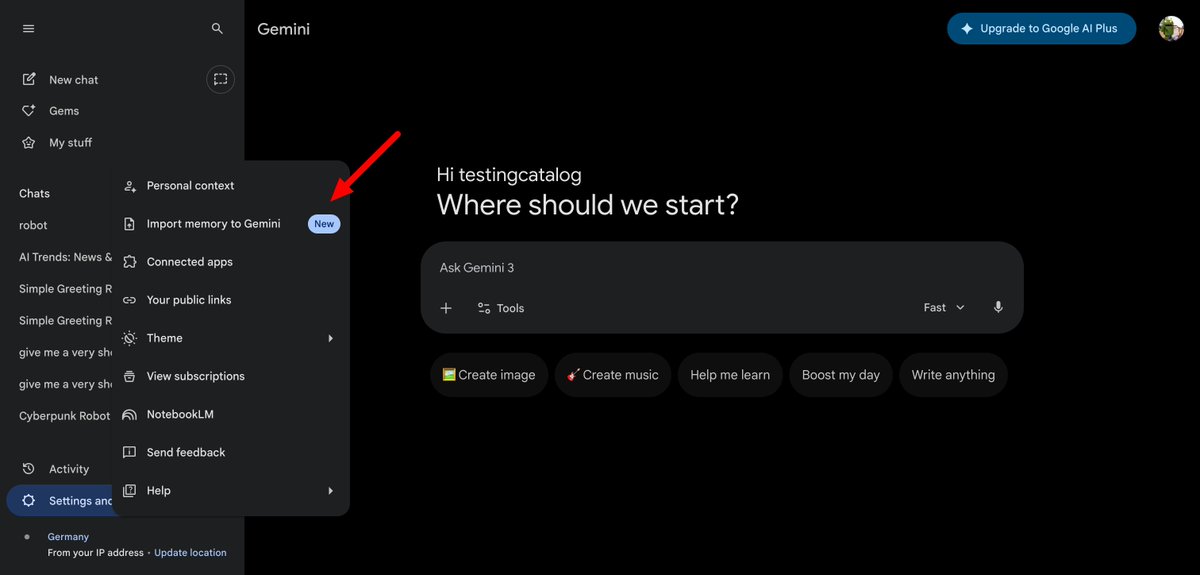Viewport: 1200px width, 575px height.
Task: Open the hamburger main menu
Action: [28, 29]
